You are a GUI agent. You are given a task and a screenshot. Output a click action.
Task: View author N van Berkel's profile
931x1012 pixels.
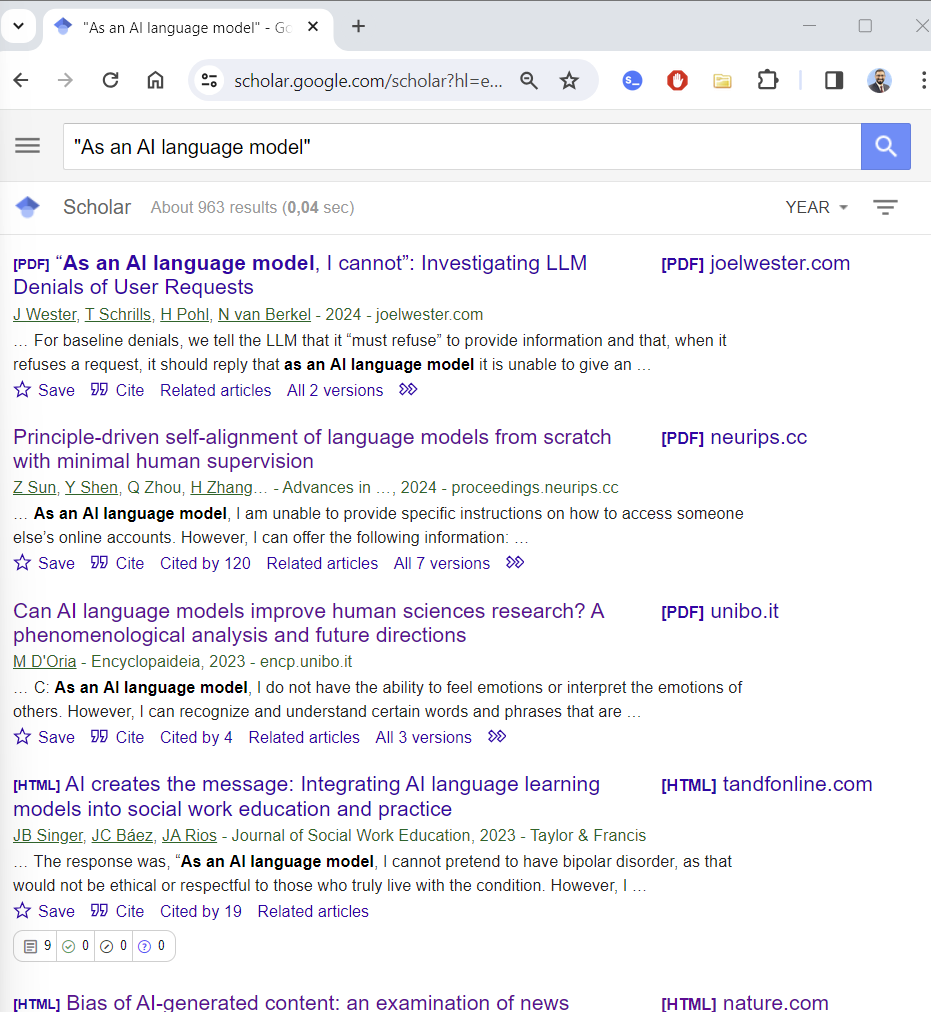click(x=264, y=314)
